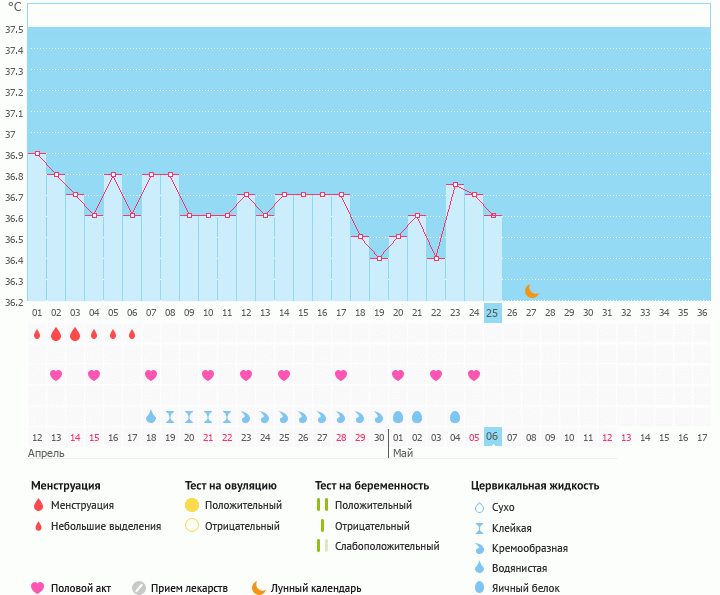This screenshot has height=595, width=720.
Task: Click the heart icon on cycle day 07
Action: (151, 375)
